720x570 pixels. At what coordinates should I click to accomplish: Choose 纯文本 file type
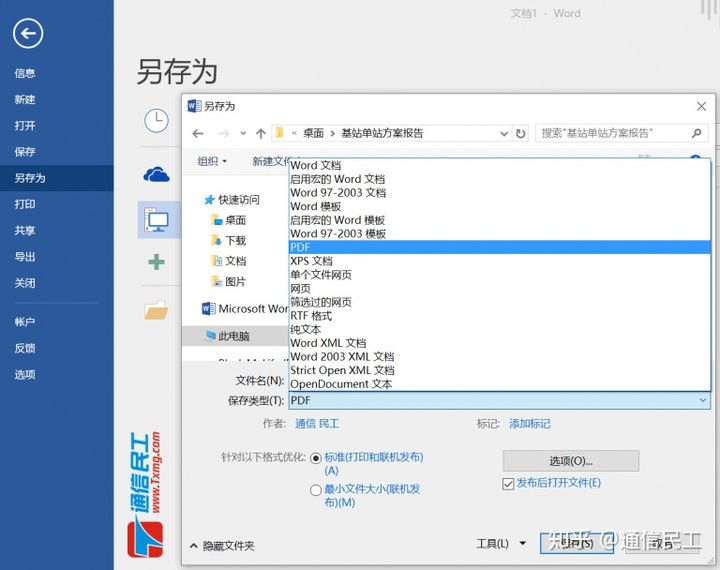[500, 329]
